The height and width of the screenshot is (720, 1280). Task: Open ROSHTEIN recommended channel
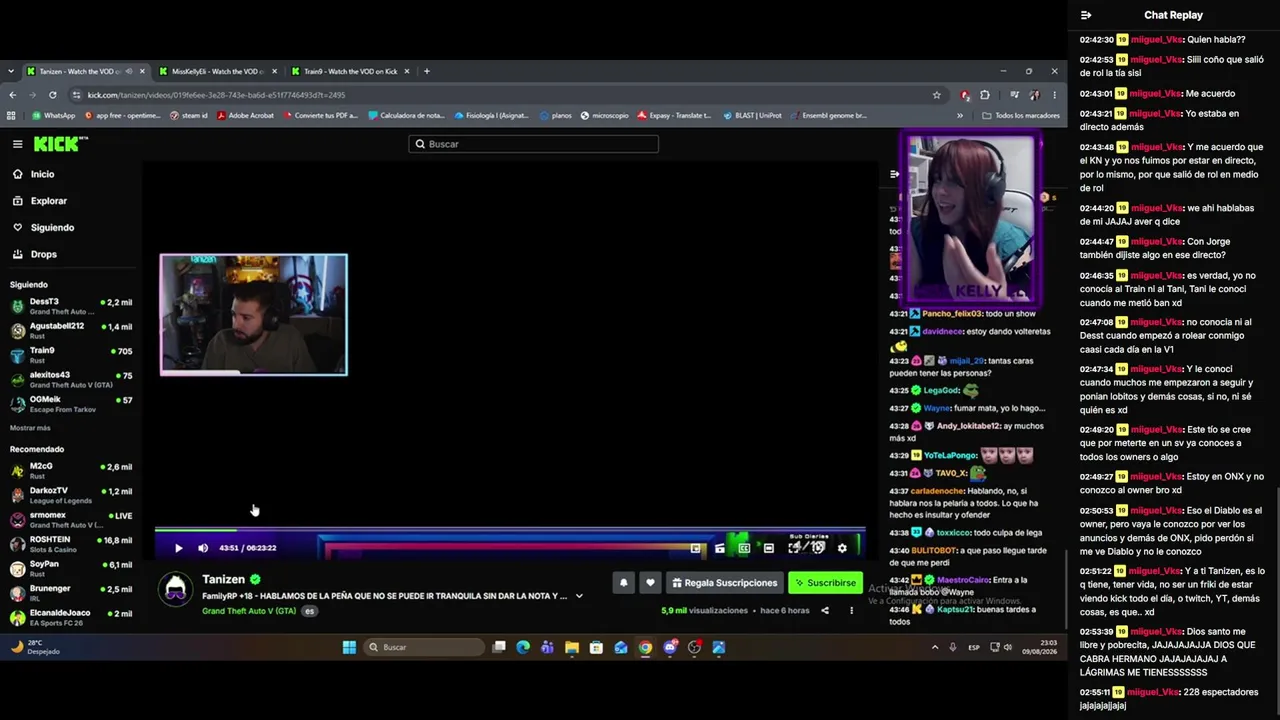(x=70, y=544)
